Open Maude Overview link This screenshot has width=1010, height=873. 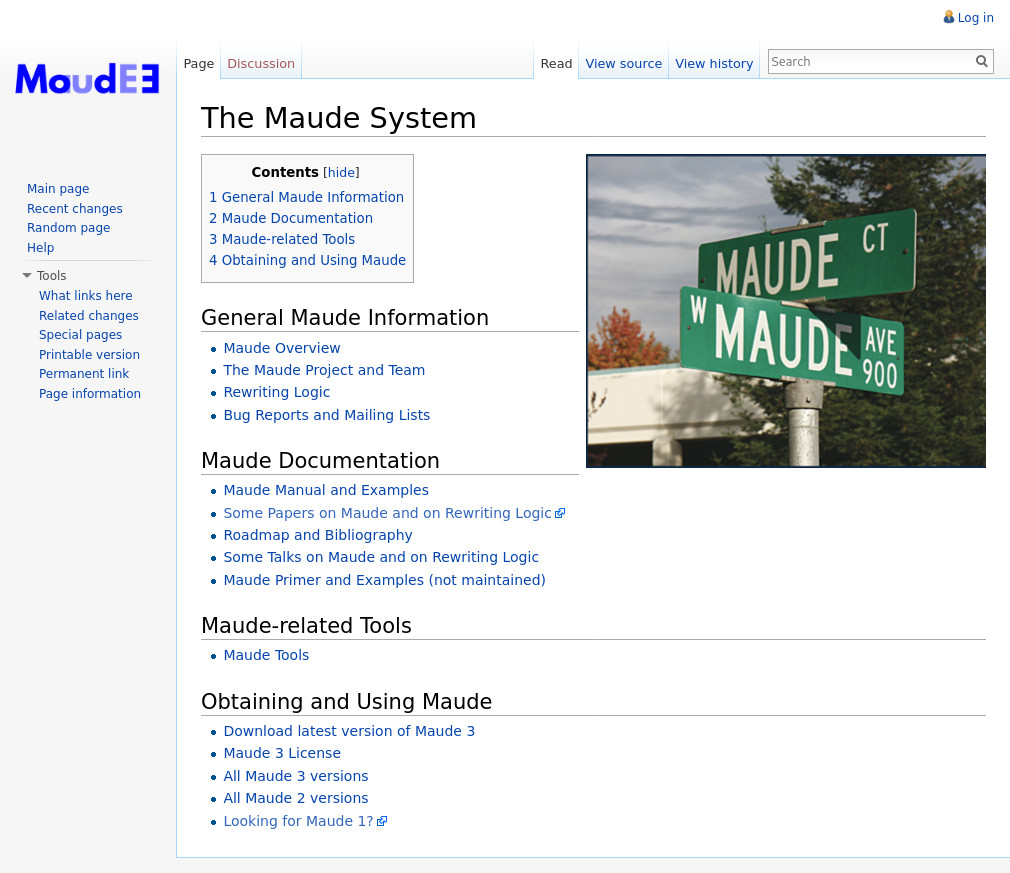tap(281, 348)
